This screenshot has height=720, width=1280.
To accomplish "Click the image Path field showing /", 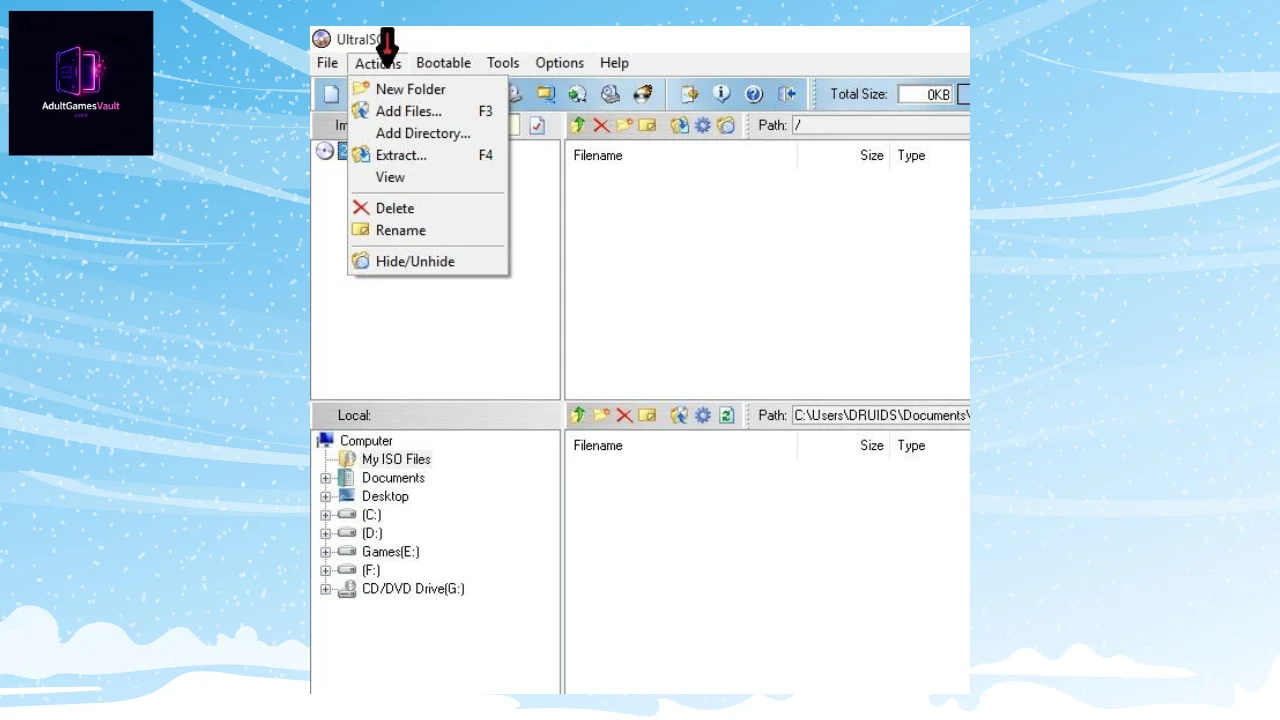I will pyautogui.click(x=881, y=125).
